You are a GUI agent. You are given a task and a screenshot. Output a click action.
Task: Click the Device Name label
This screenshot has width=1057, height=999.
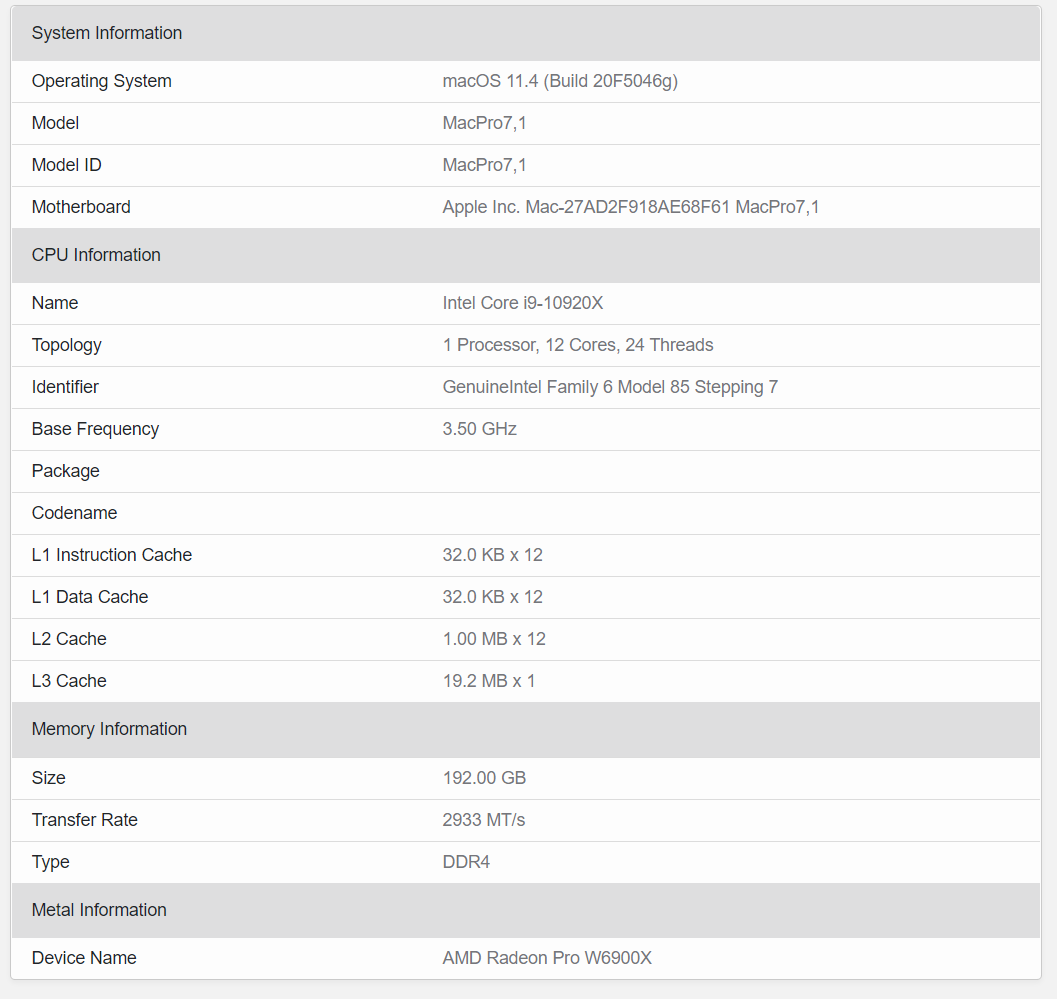point(84,958)
